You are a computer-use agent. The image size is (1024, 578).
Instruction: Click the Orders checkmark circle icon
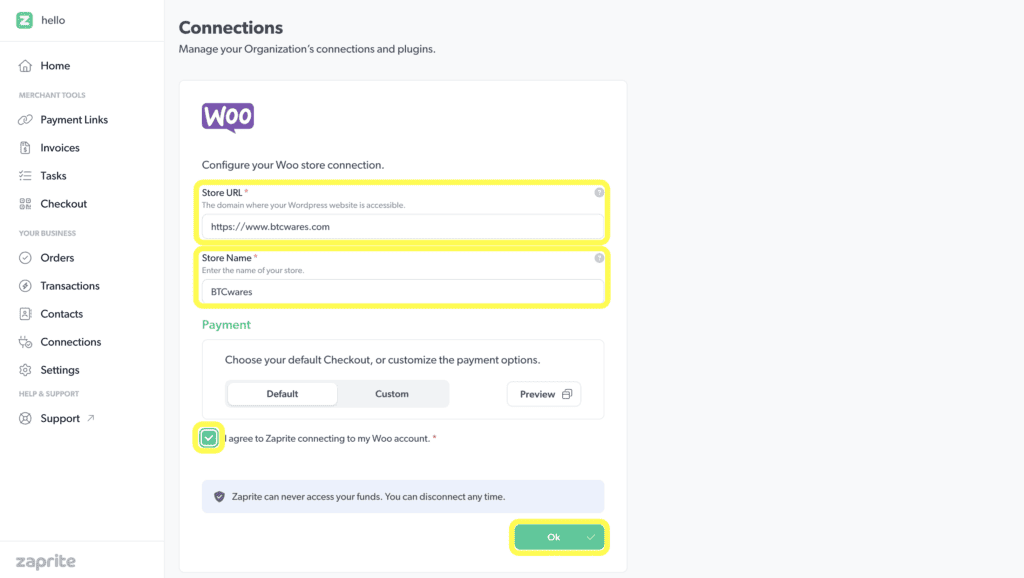[26, 258]
